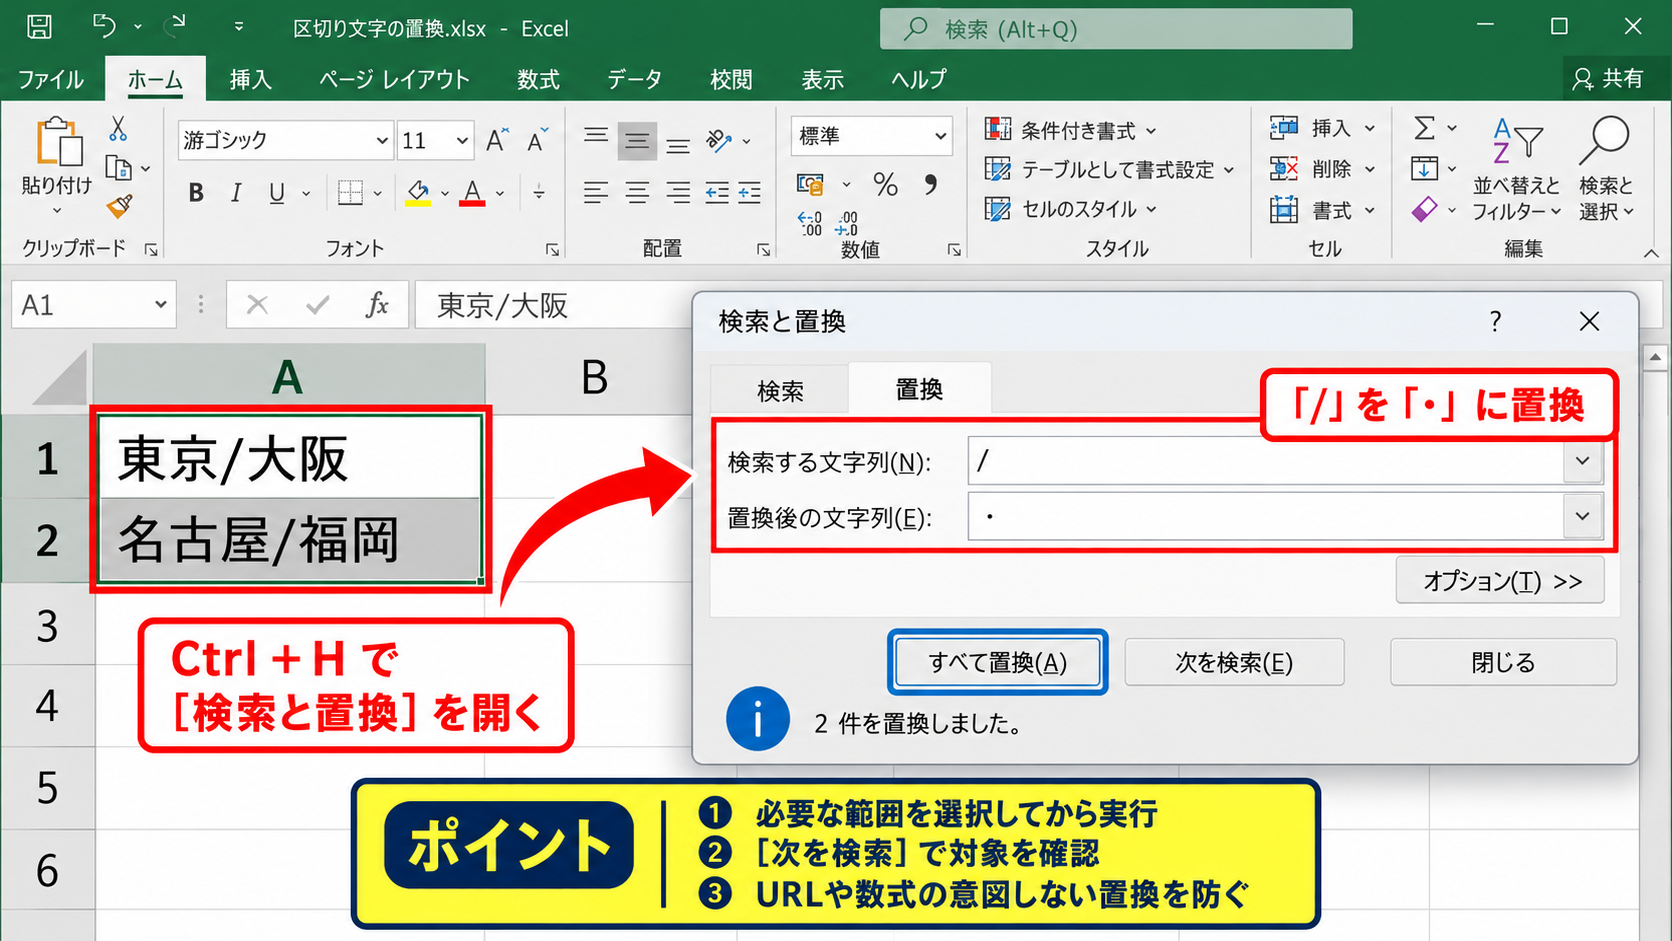Click the Middle Align icon
The image size is (1672, 941).
[637, 142]
